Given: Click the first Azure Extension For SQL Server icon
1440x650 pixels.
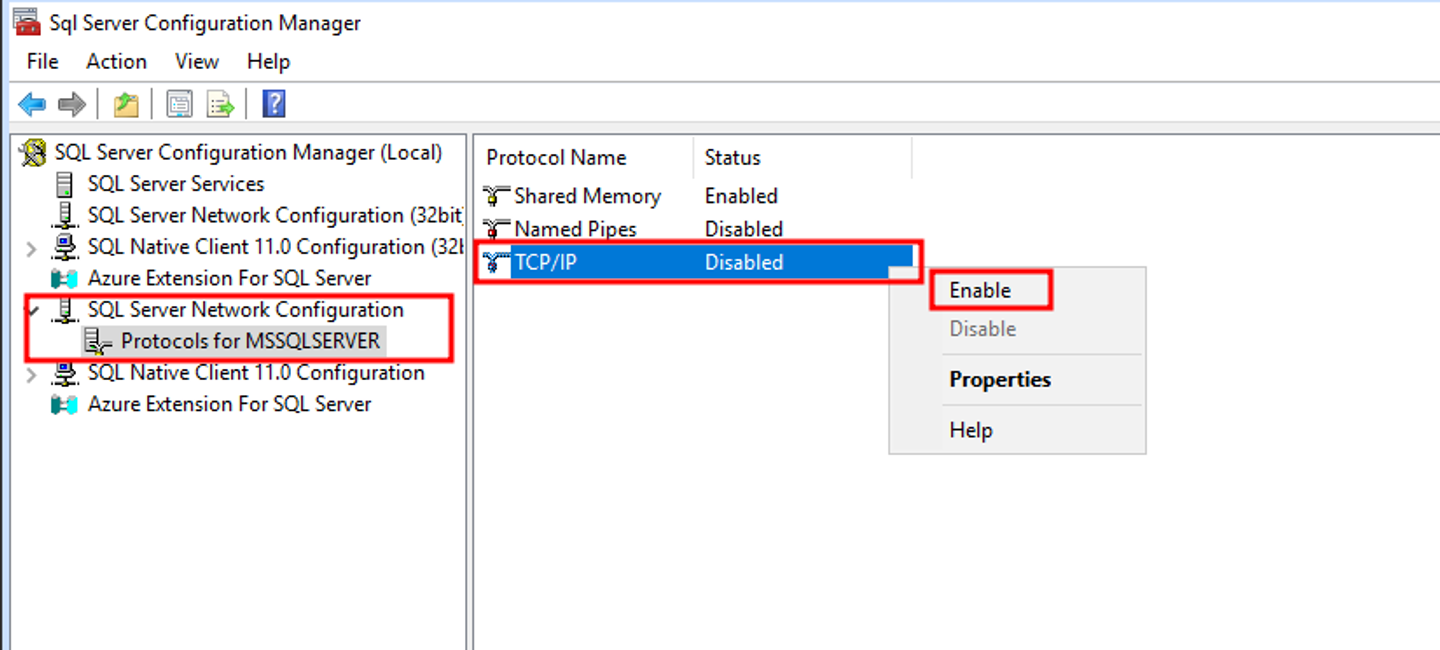Looking at the screenshot, I should point(65,279).
